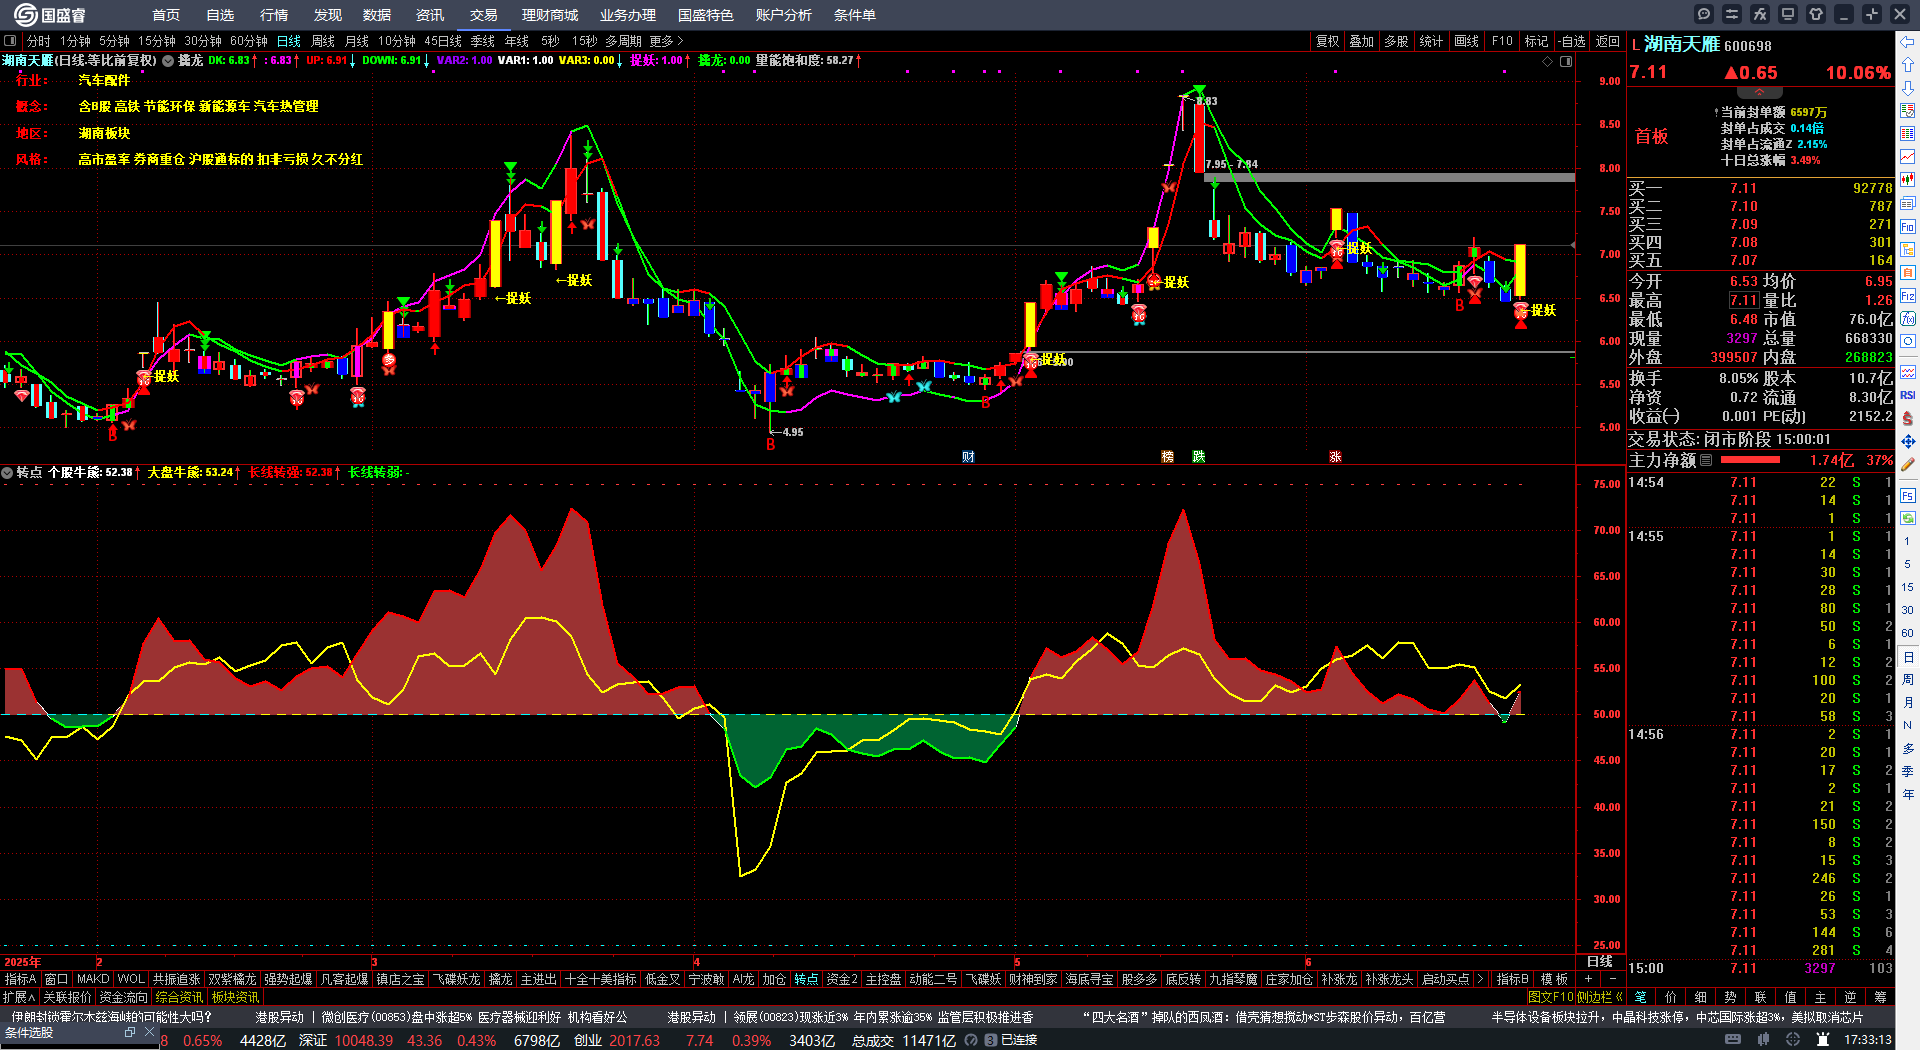Image resolution: width=1920 pixels, height=1050 pixels.
Task: Switch to 周线 weekly chart tab
Action: (x=323, y=41)
